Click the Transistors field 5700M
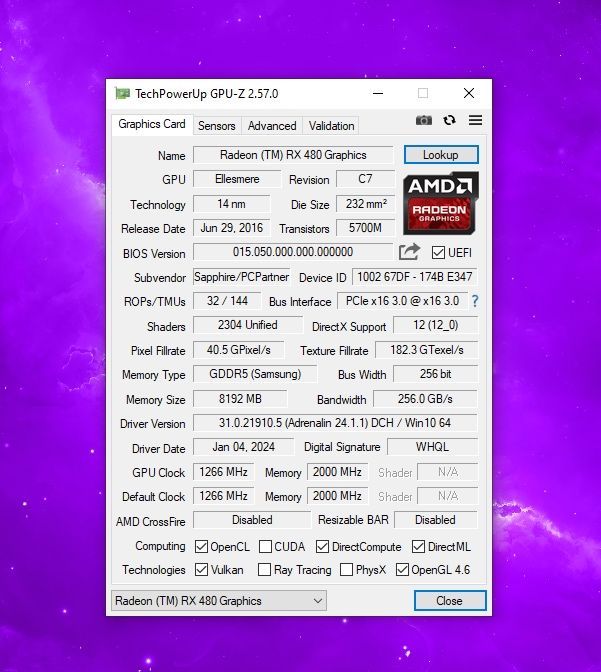Viewport: 601px width, 672px height. pyautogui.click(x=365, y=228)
